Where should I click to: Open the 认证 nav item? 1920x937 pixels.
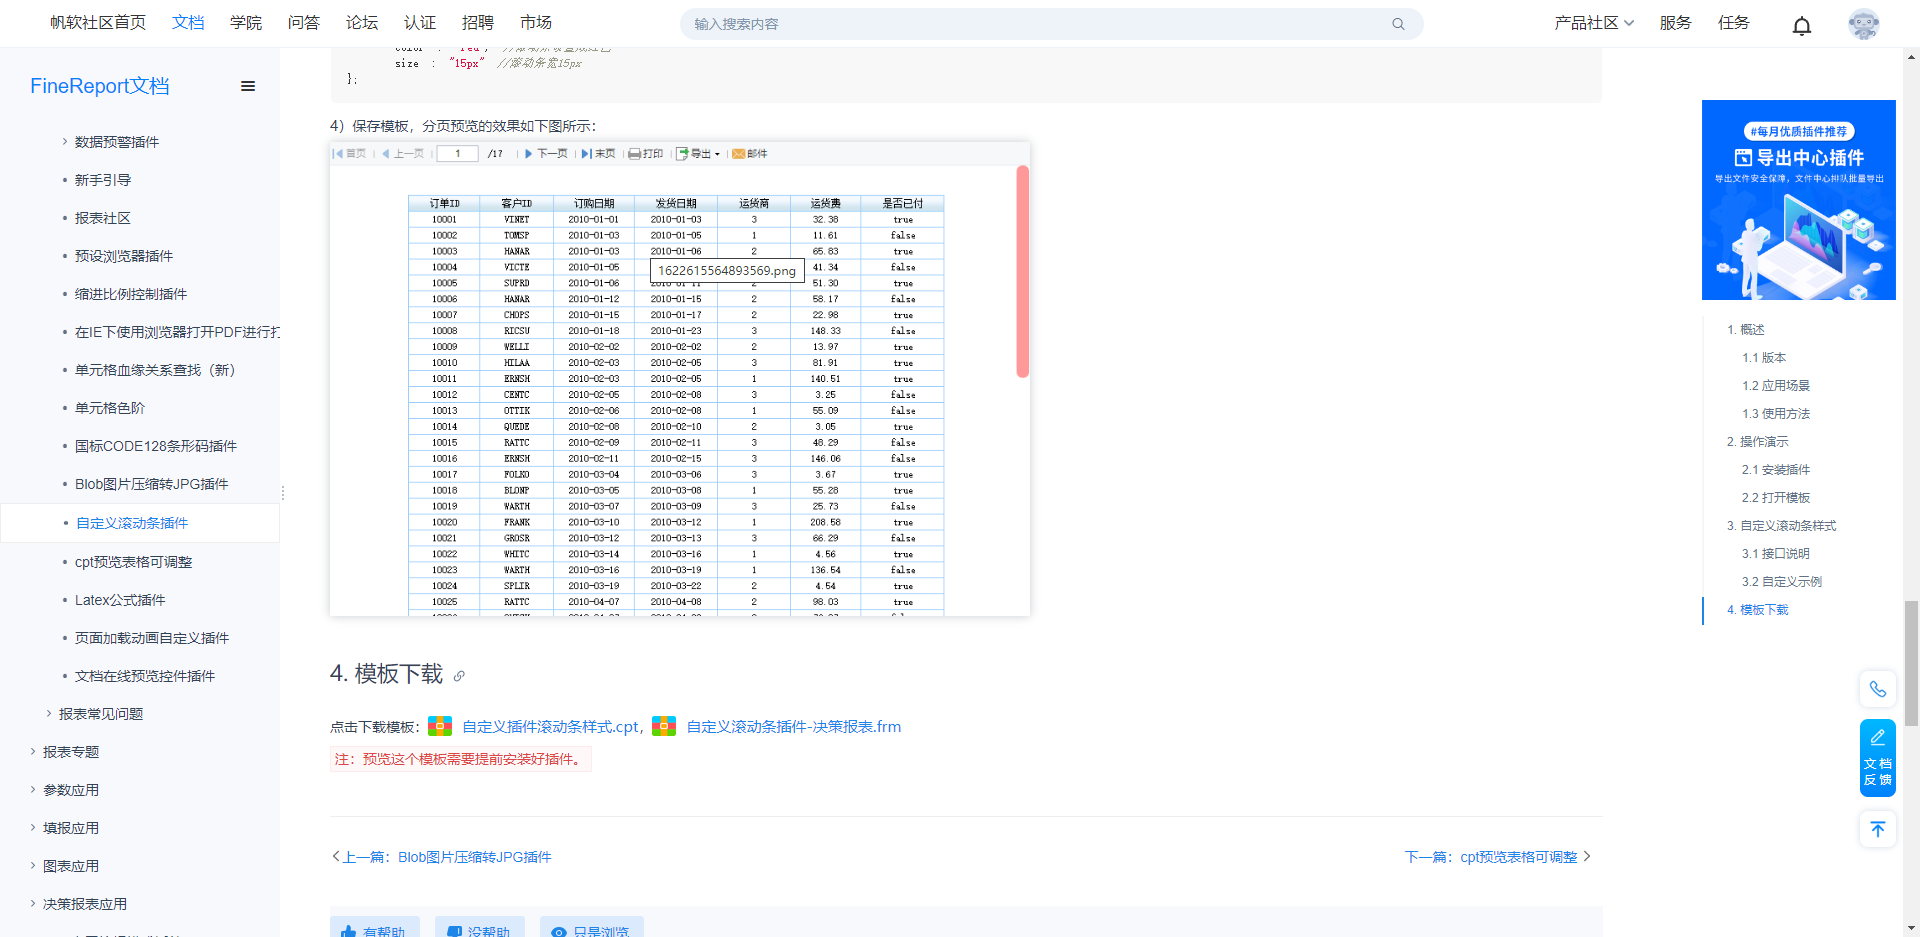(420, 23)
